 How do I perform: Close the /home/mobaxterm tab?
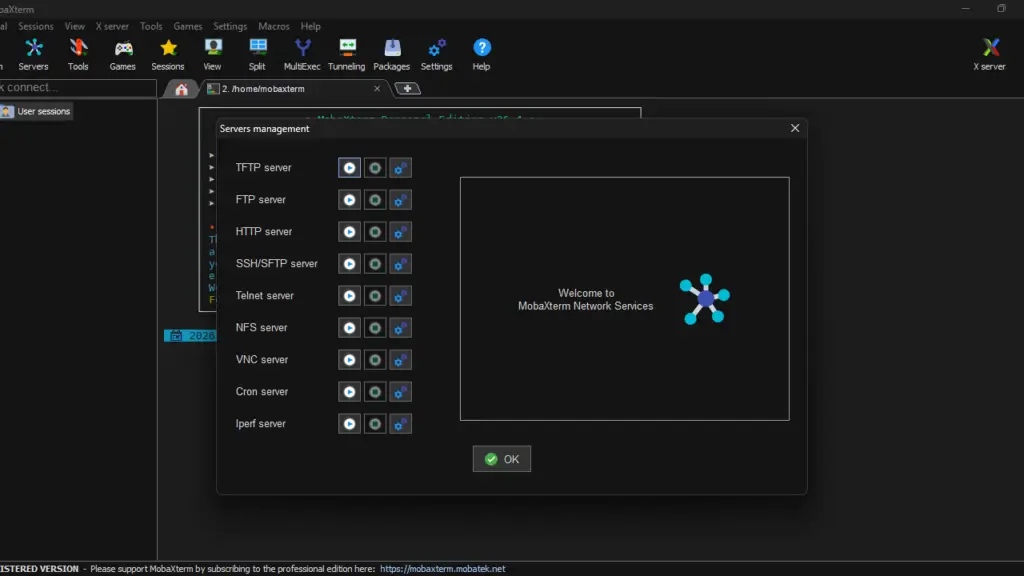pyautogui.click(x=377, y=89)
